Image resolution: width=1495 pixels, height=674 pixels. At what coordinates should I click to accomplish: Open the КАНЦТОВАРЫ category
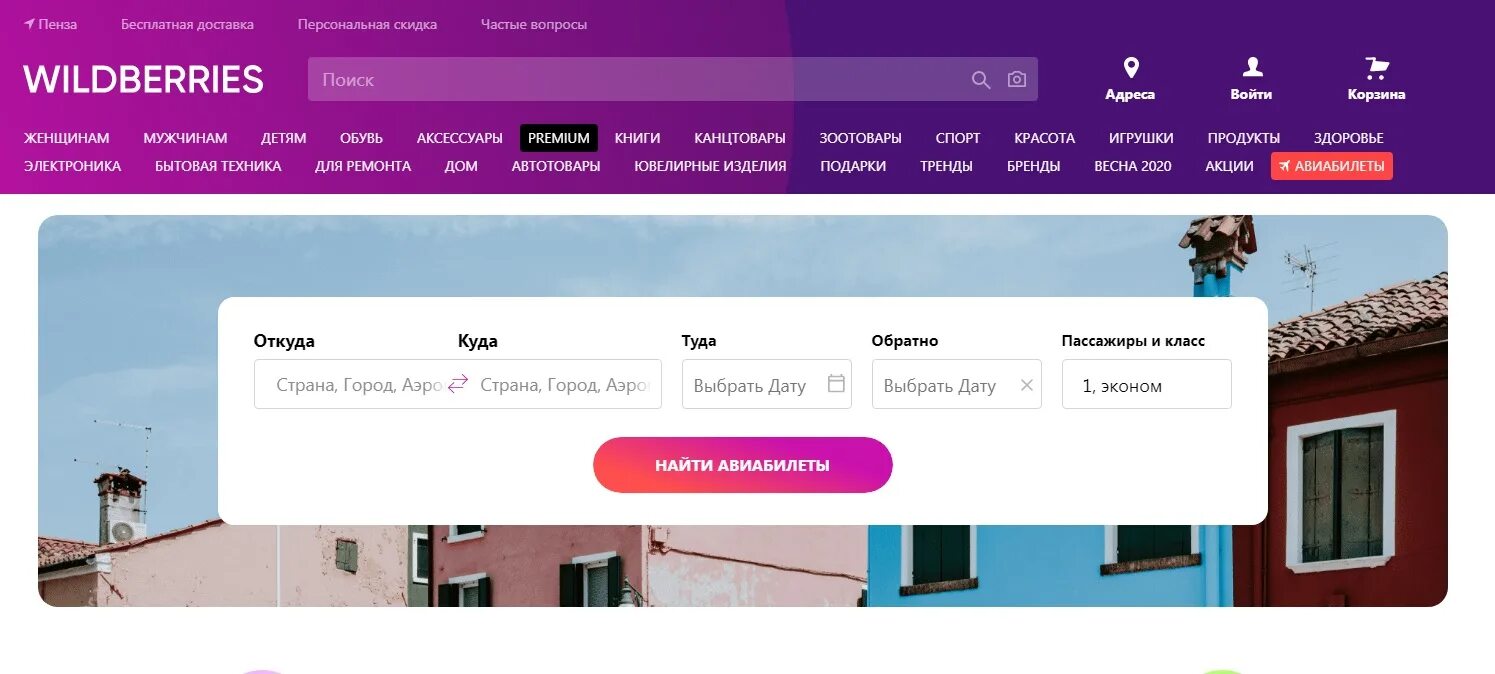(740, 138)
